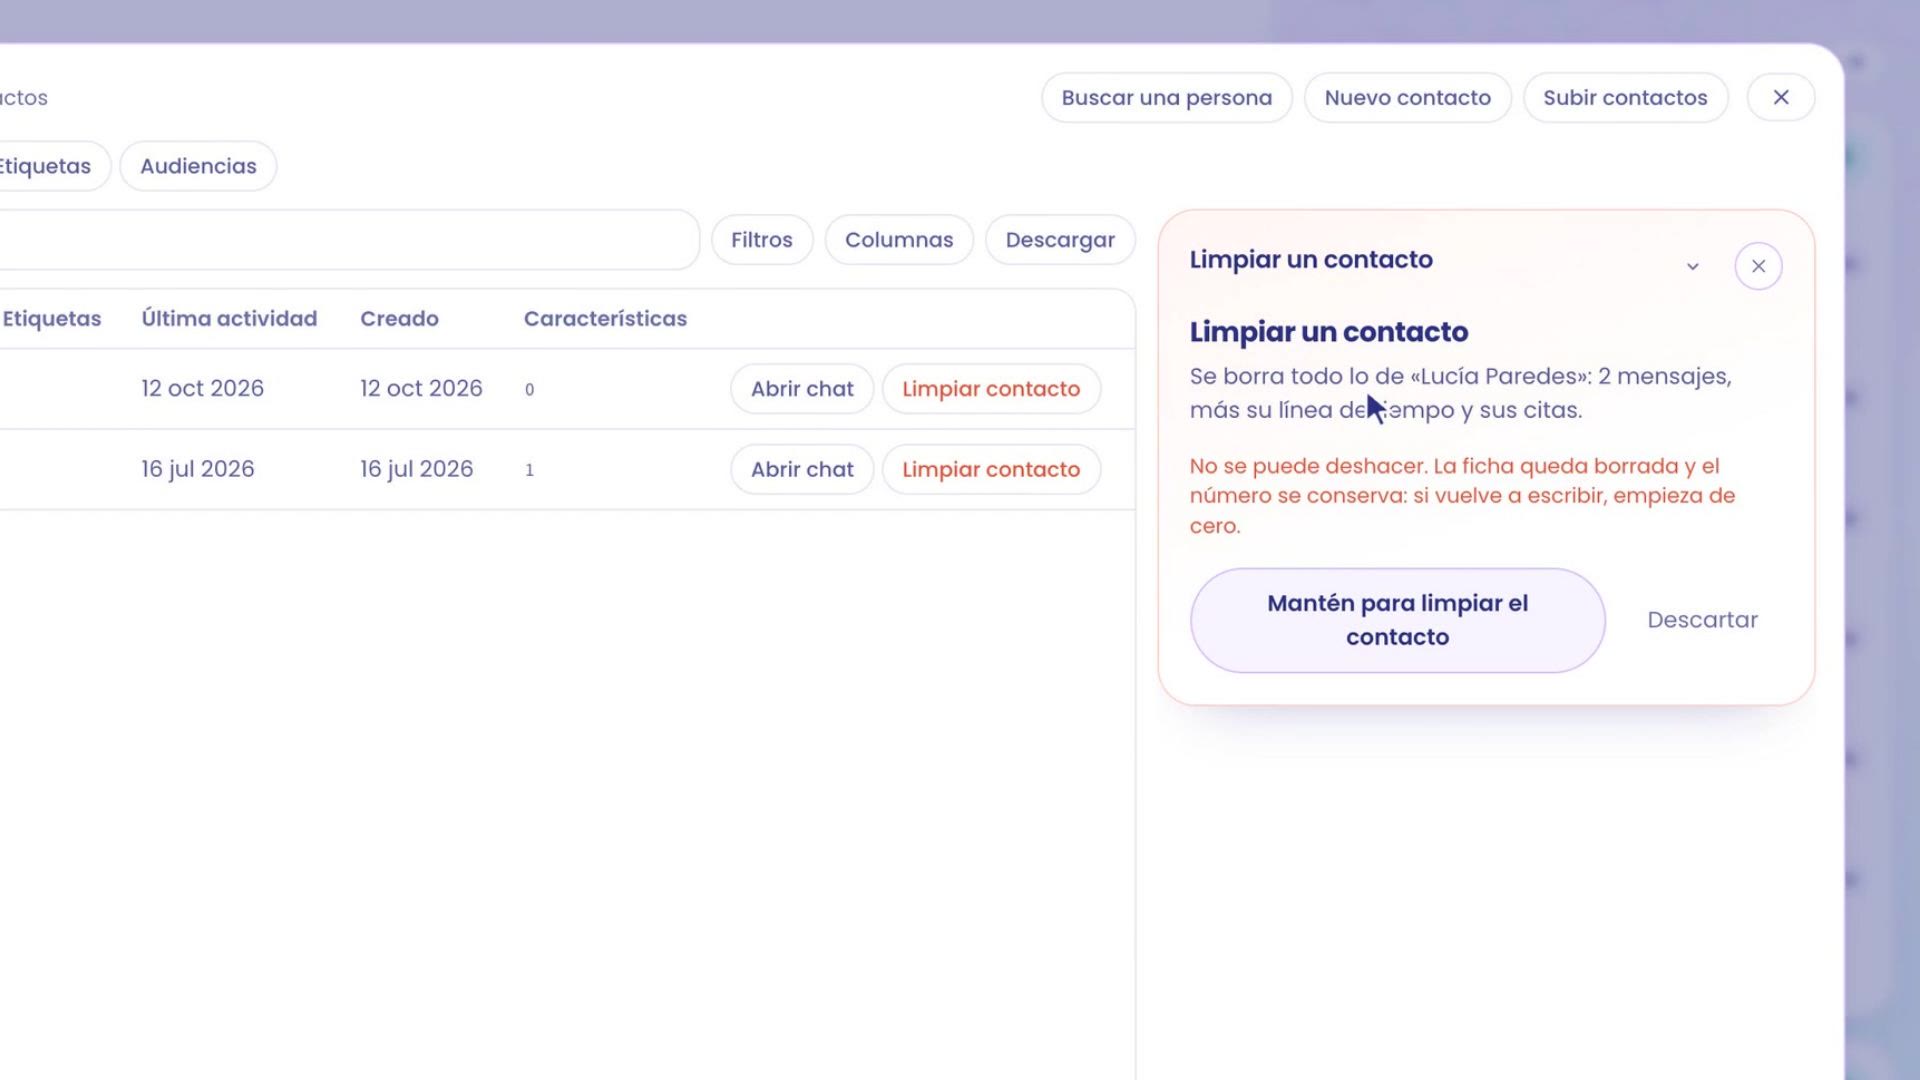The image size is (1920, 1080).
Task: Open chat for the 12 oct 2026 row
Action: click(802, 389)
